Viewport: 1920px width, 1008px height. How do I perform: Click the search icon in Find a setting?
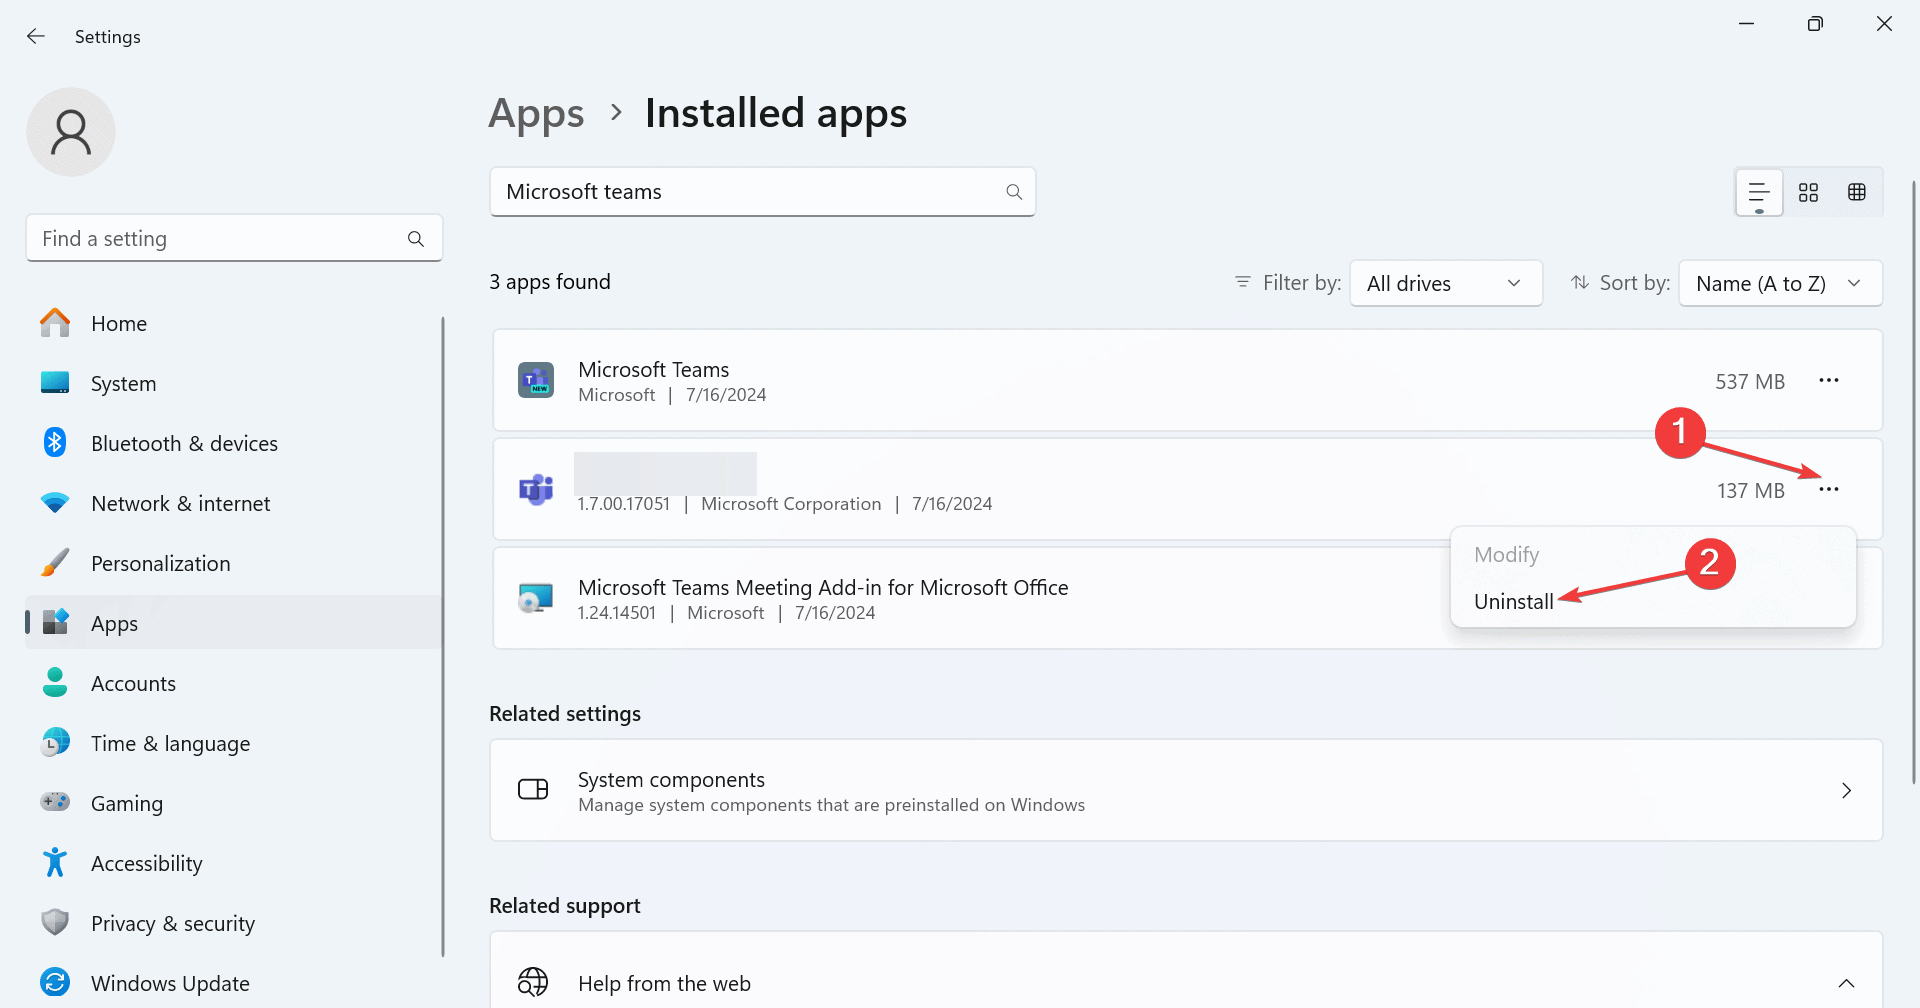(x=416, y=239)
